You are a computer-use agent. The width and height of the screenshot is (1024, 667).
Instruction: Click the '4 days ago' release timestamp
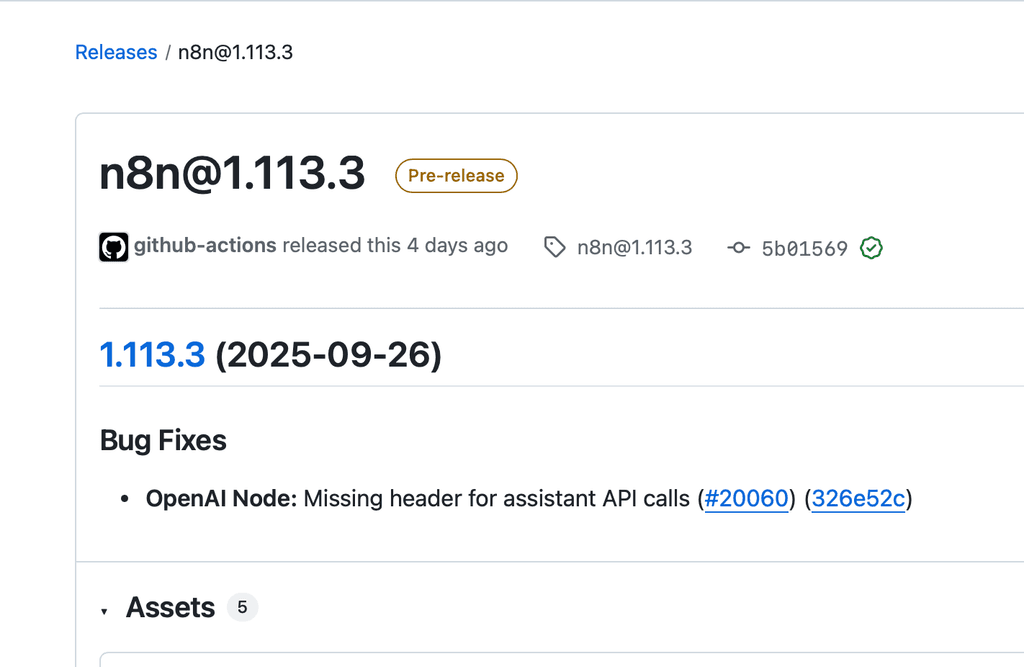tap(457, 246)
